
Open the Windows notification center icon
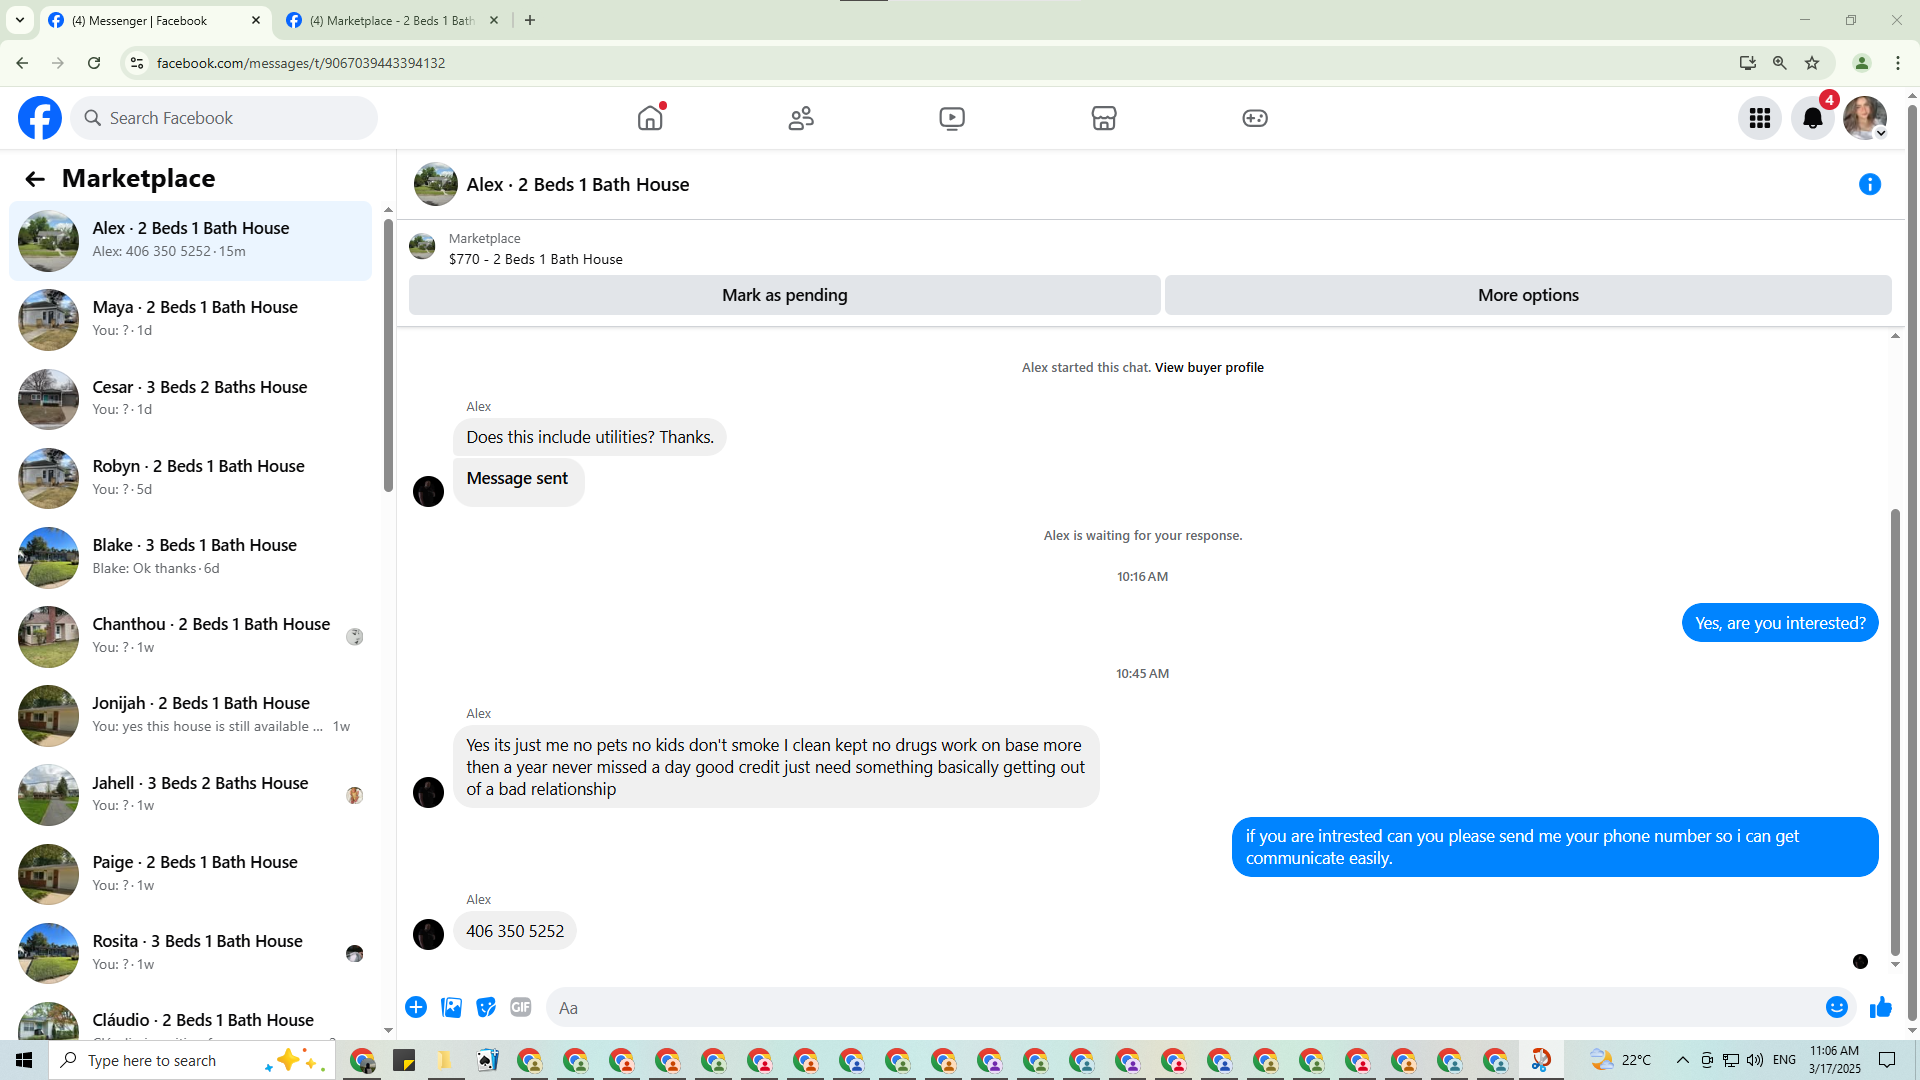pos(1887,1060)
